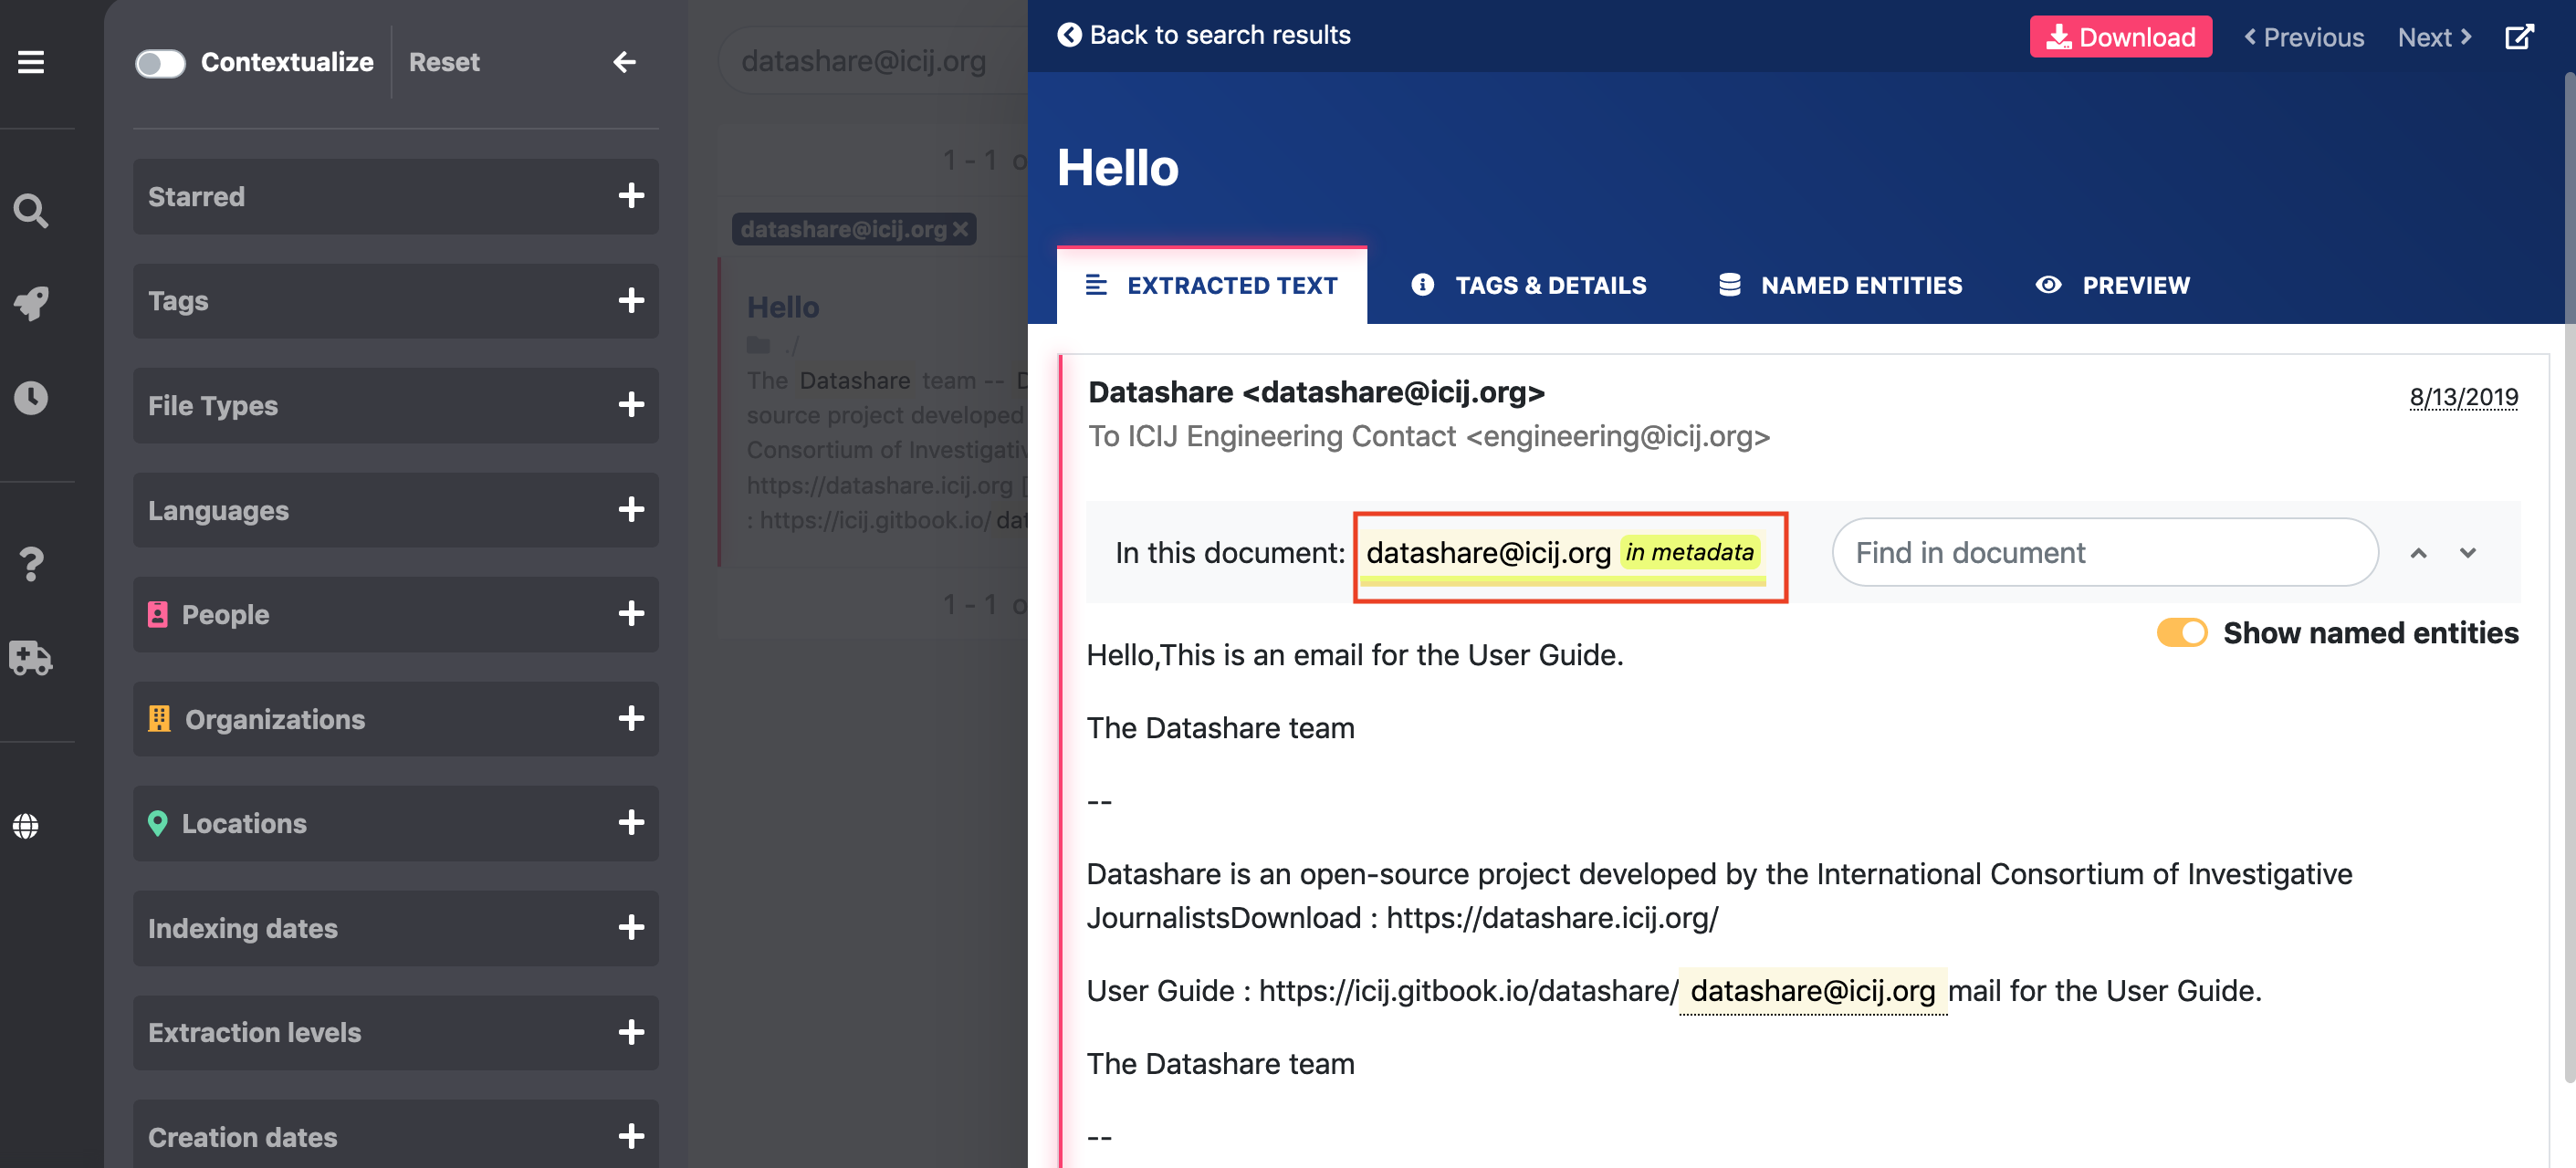
Task: Click the folder icon under Hello result
Action: [759, 345]
